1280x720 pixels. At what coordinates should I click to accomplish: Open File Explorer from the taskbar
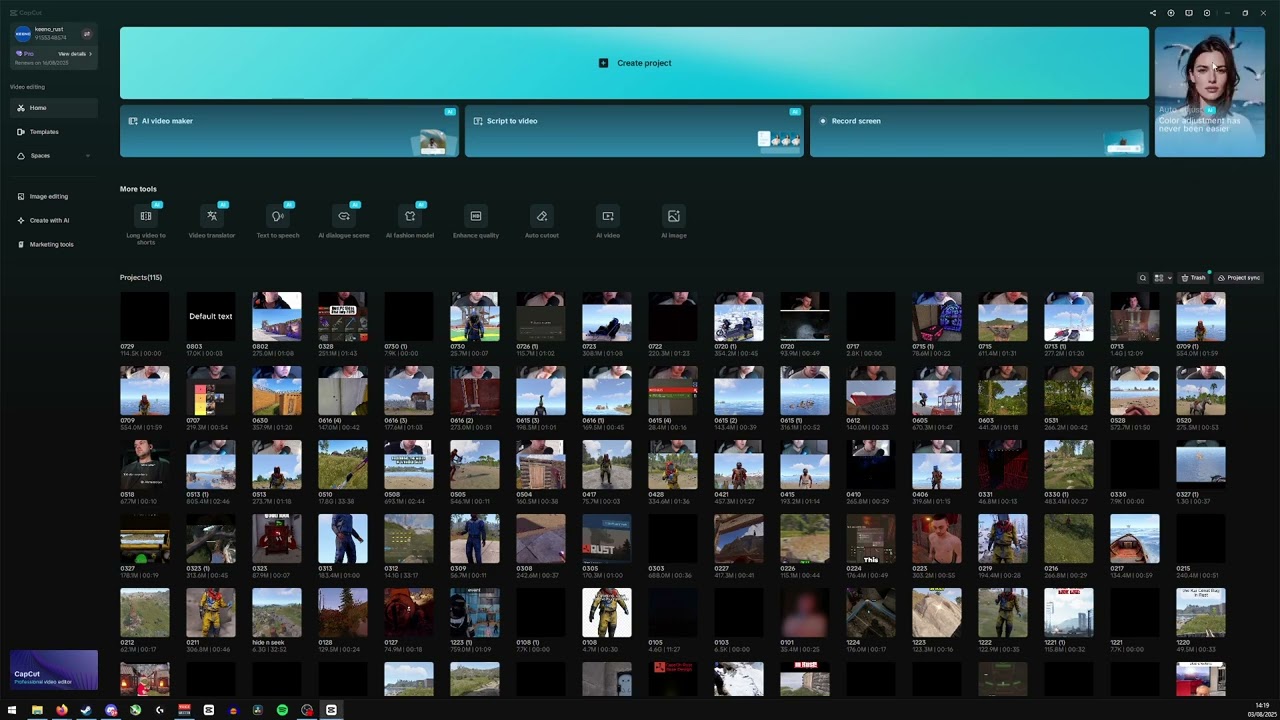[37, 710]
